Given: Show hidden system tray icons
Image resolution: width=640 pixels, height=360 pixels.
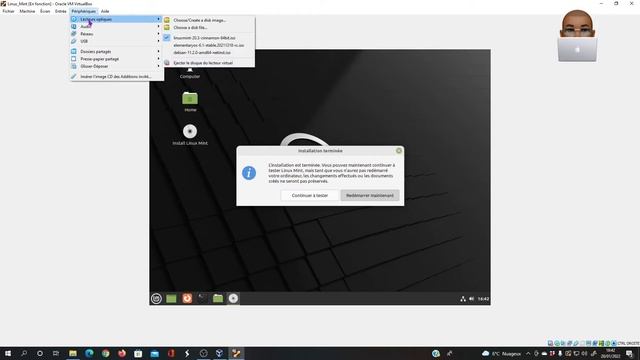Looking at the screenshot, I should [x=528, y=353].
